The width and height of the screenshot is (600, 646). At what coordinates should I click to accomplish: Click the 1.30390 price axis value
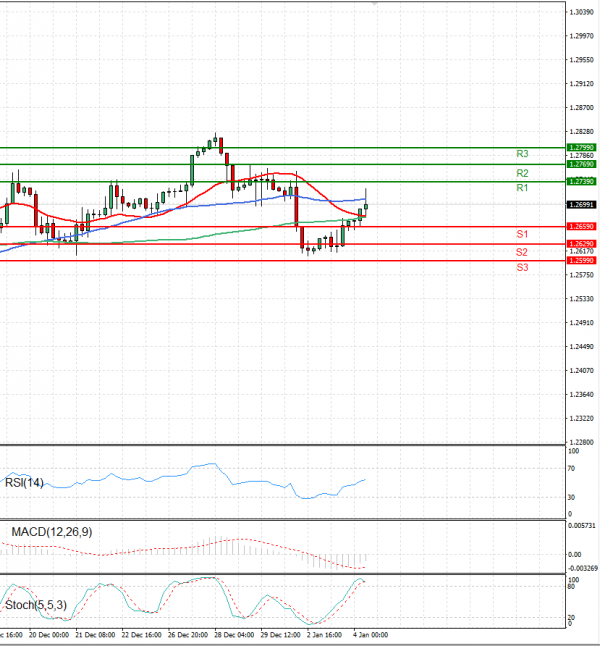pyautogui.click(x=581, y=12)
